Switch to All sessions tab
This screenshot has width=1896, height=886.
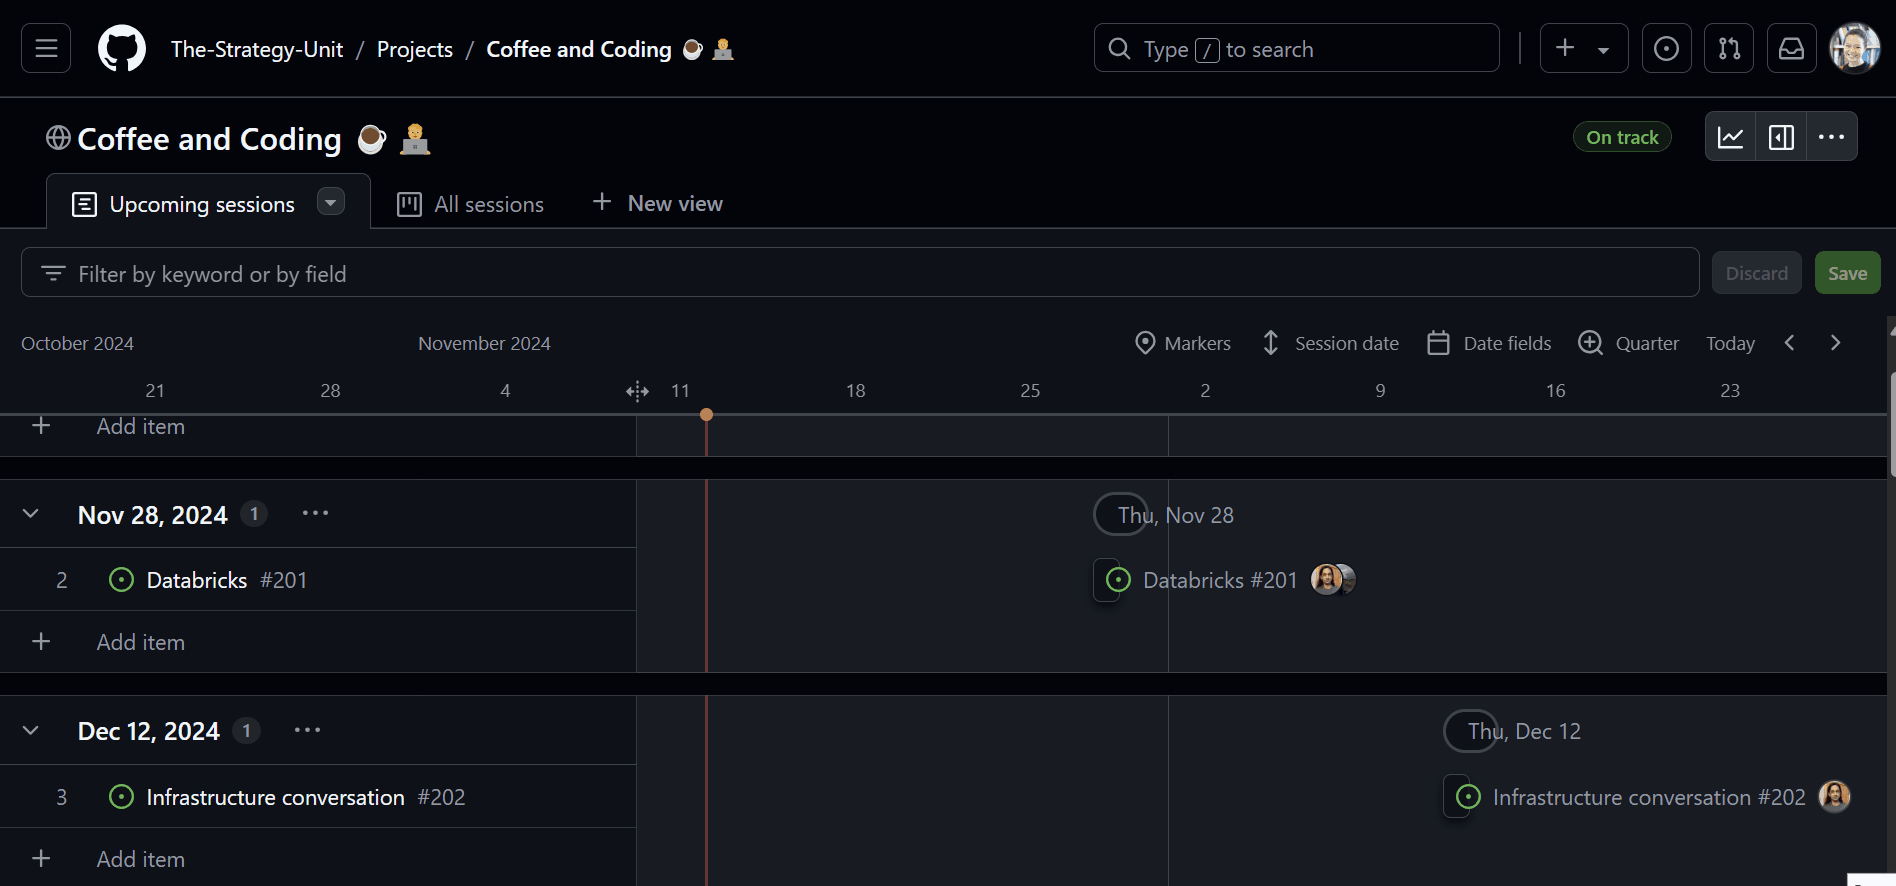(471, 204)
